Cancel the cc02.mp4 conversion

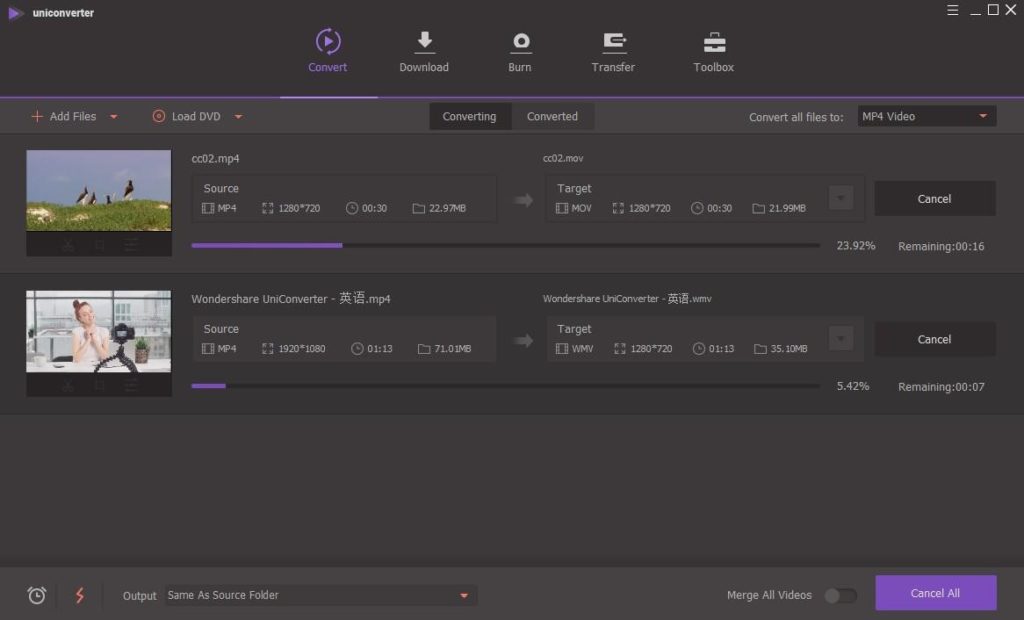(934, 198)
